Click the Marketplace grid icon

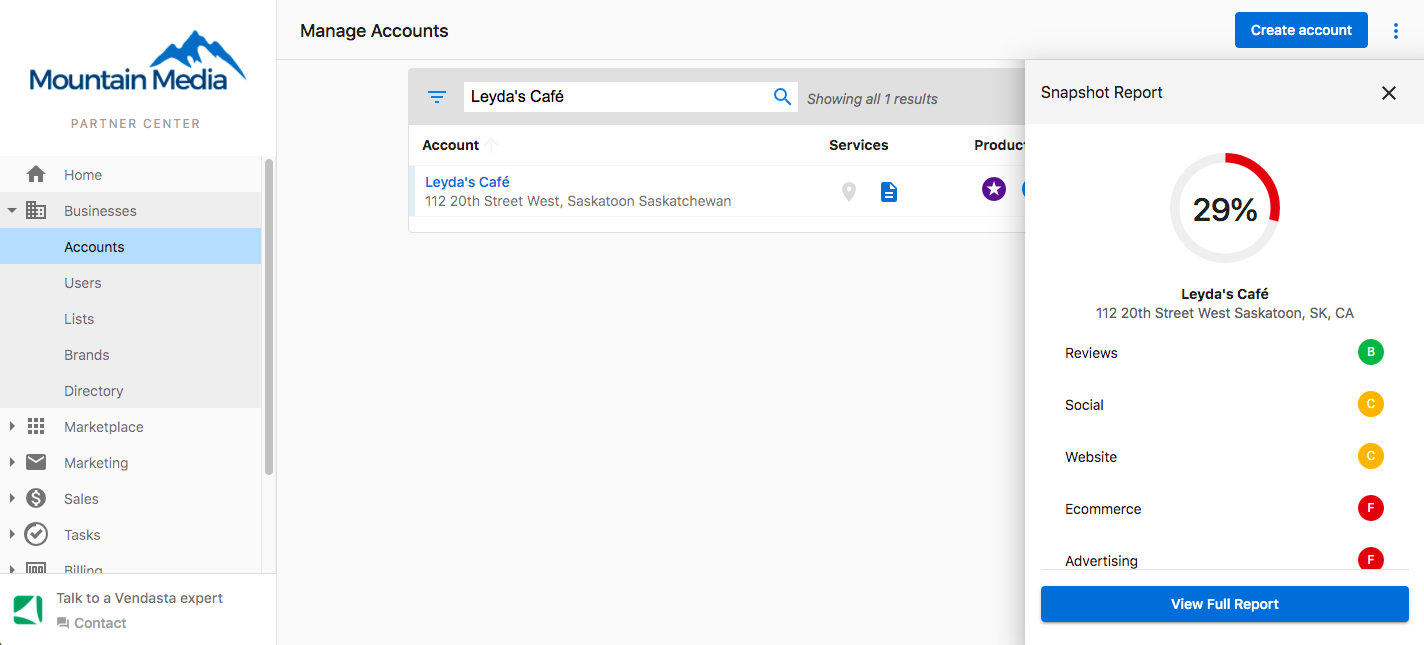(x=36, y=426)
